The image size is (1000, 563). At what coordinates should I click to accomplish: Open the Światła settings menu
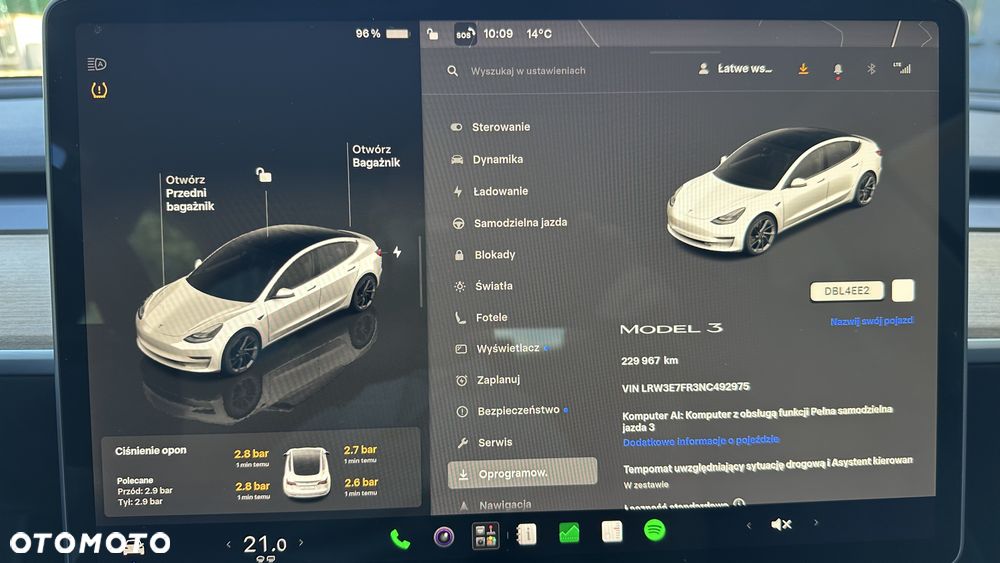(x=483, y=286)
